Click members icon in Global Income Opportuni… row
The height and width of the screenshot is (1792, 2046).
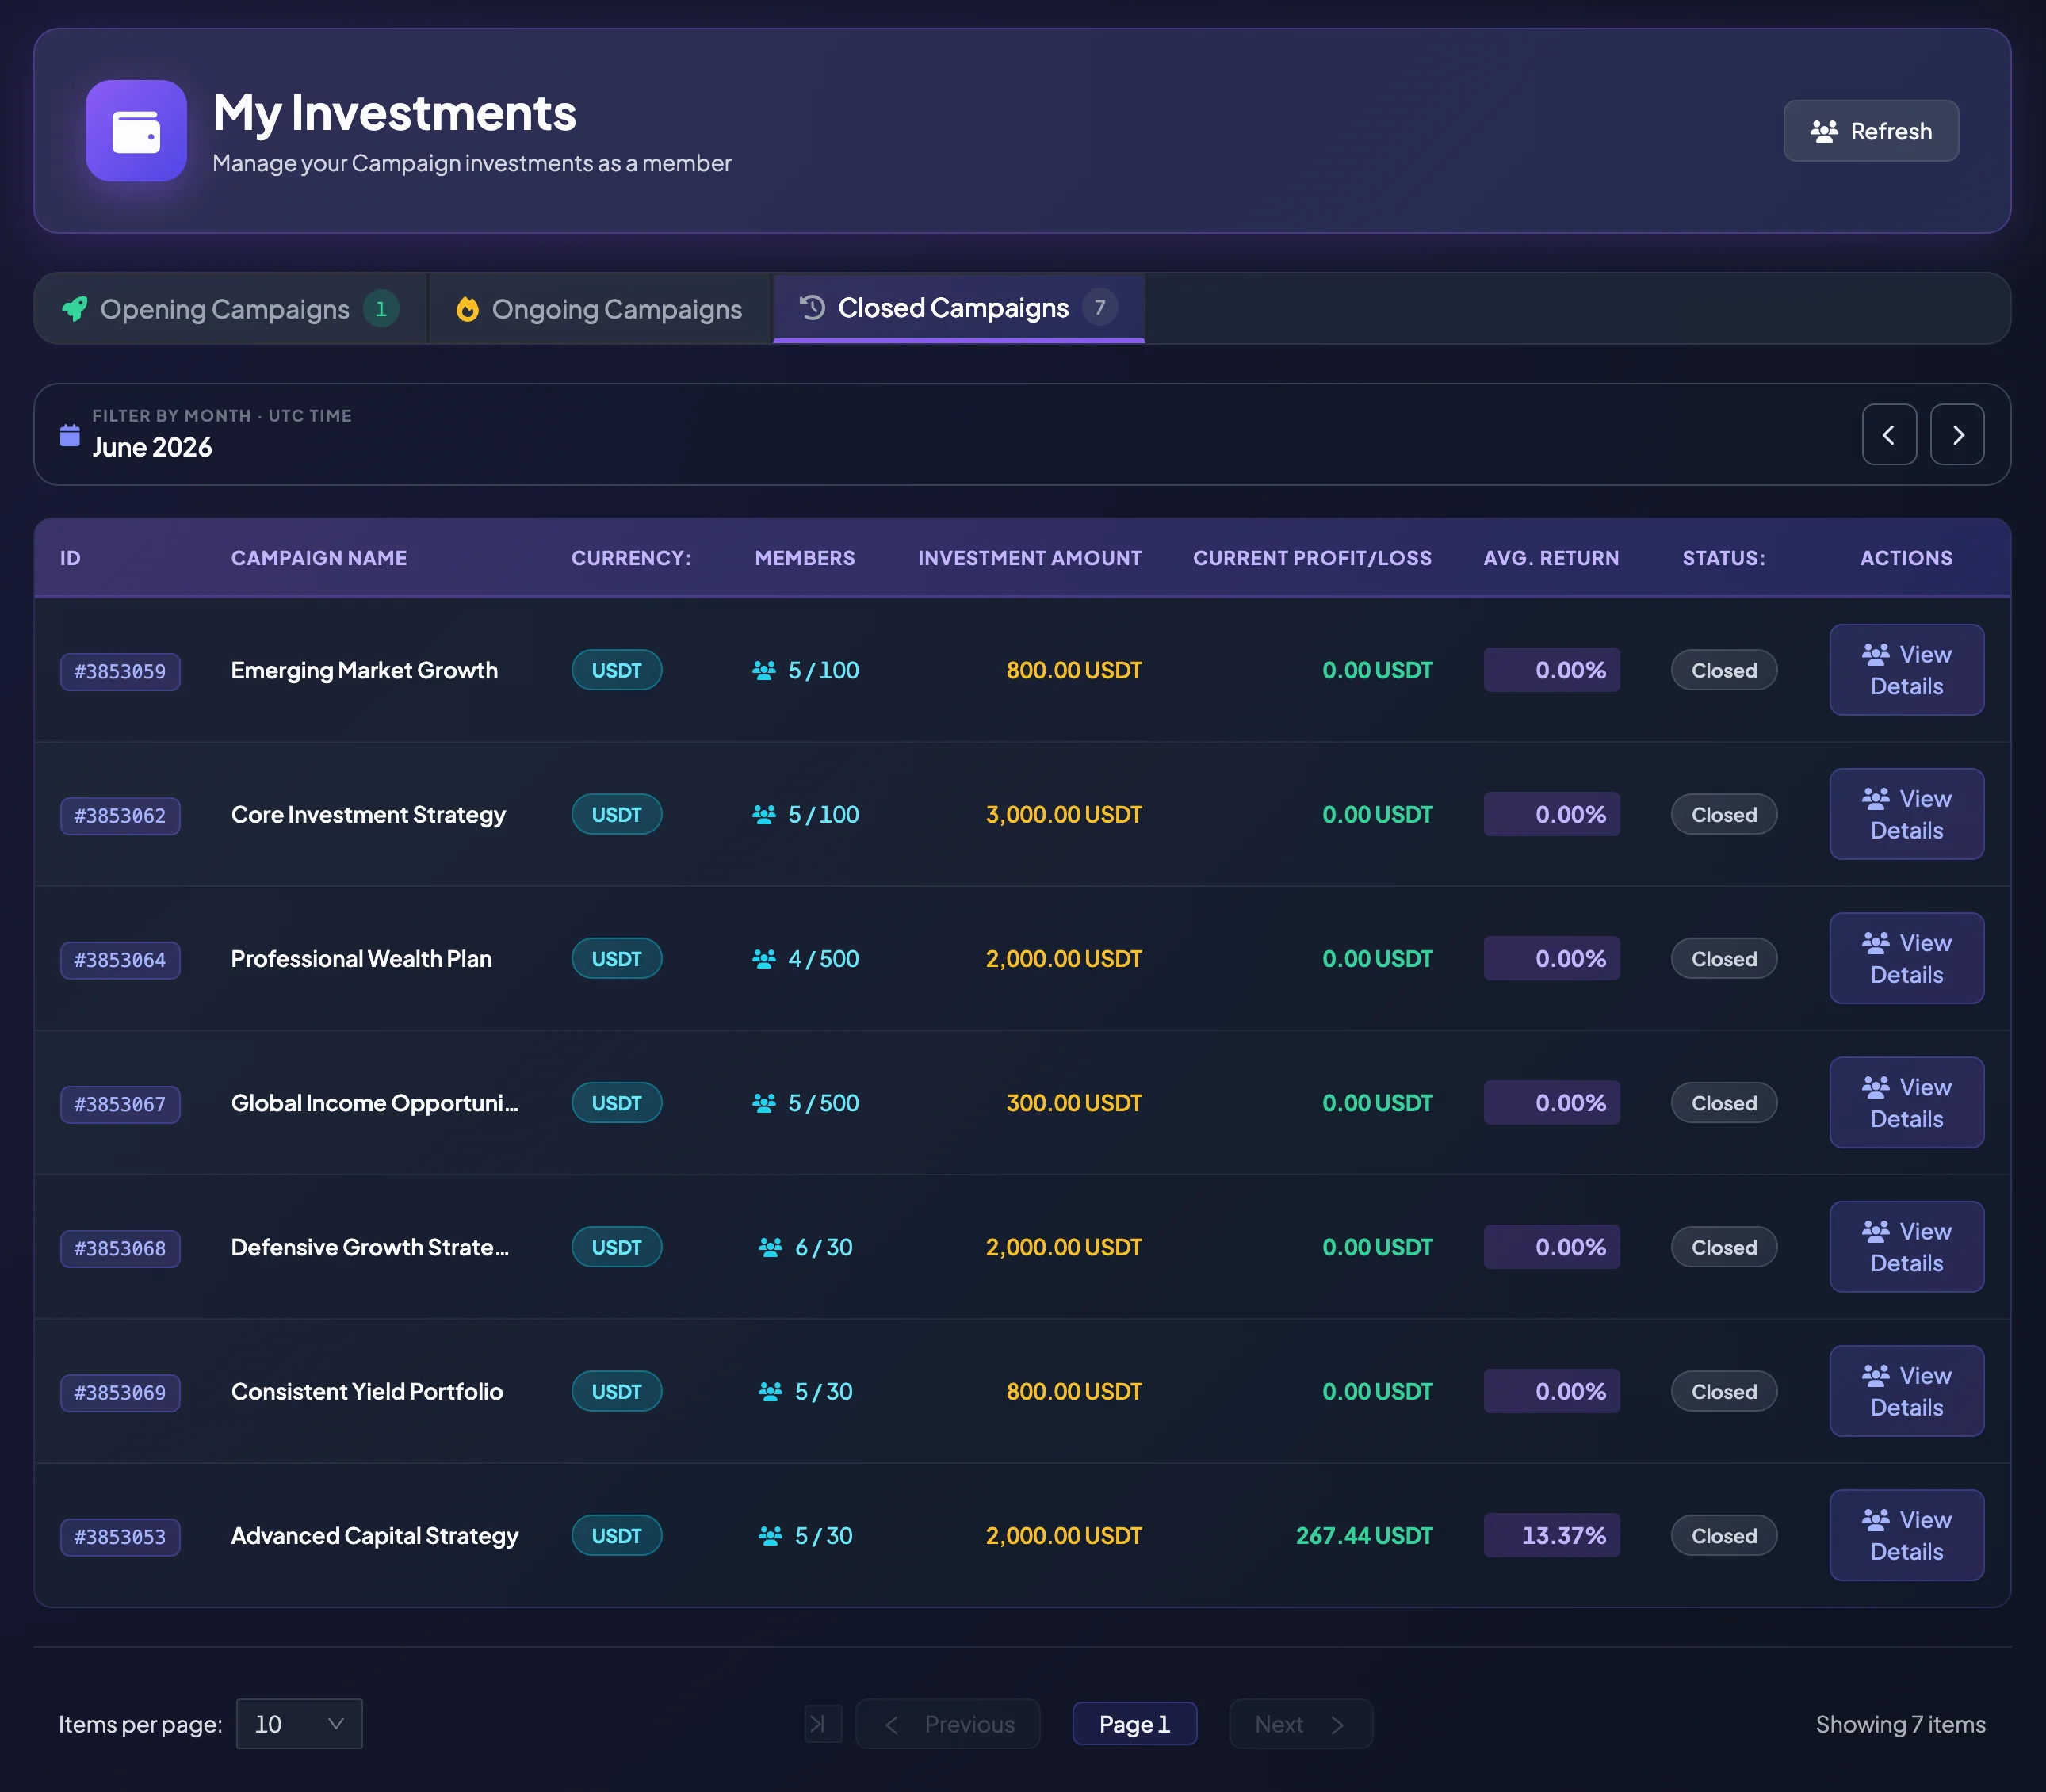764,1103
